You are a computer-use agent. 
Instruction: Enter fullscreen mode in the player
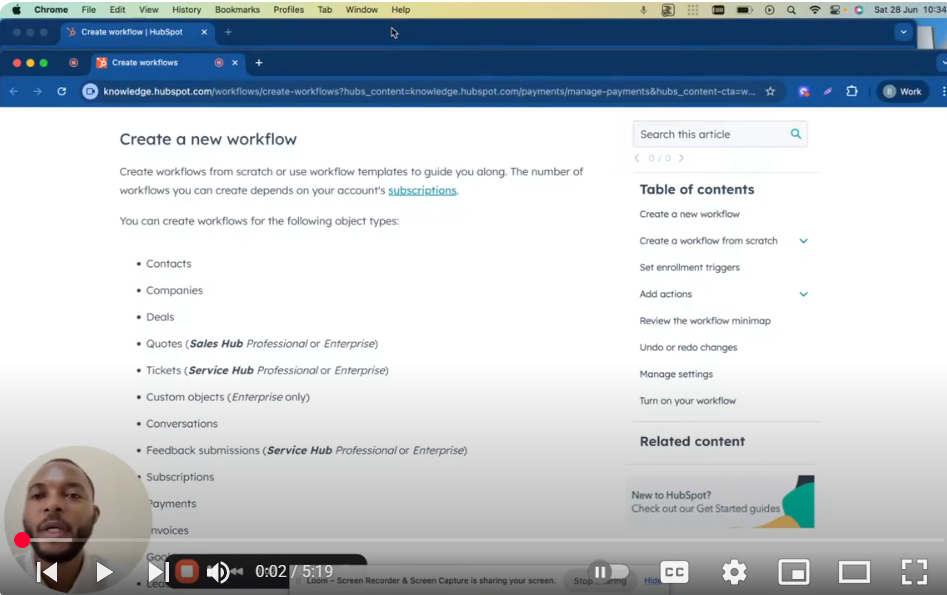tap(914, 571)
